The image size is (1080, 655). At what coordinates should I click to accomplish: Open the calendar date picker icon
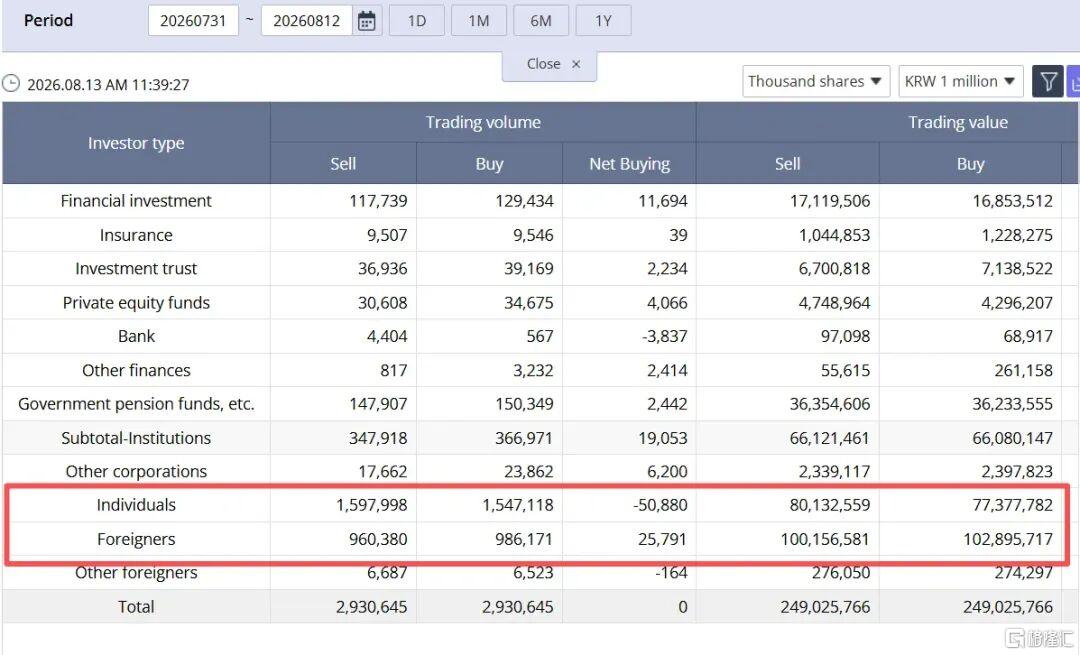click(x=366, y=21)
